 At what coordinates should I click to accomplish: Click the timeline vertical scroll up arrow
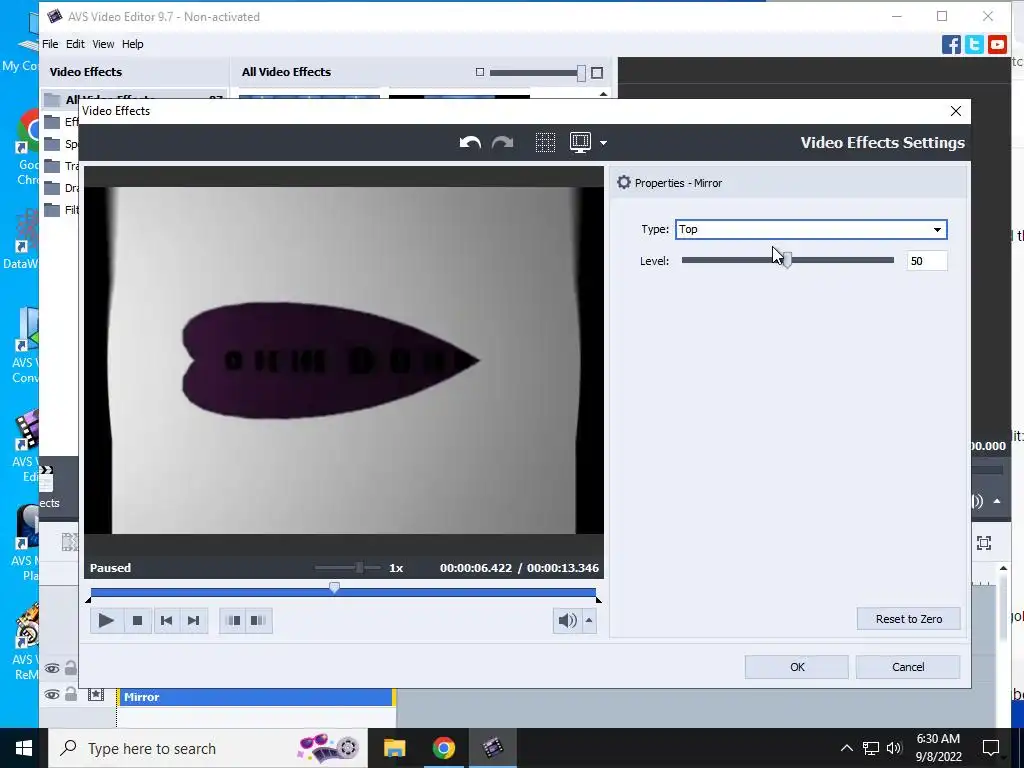(1004, 569)
